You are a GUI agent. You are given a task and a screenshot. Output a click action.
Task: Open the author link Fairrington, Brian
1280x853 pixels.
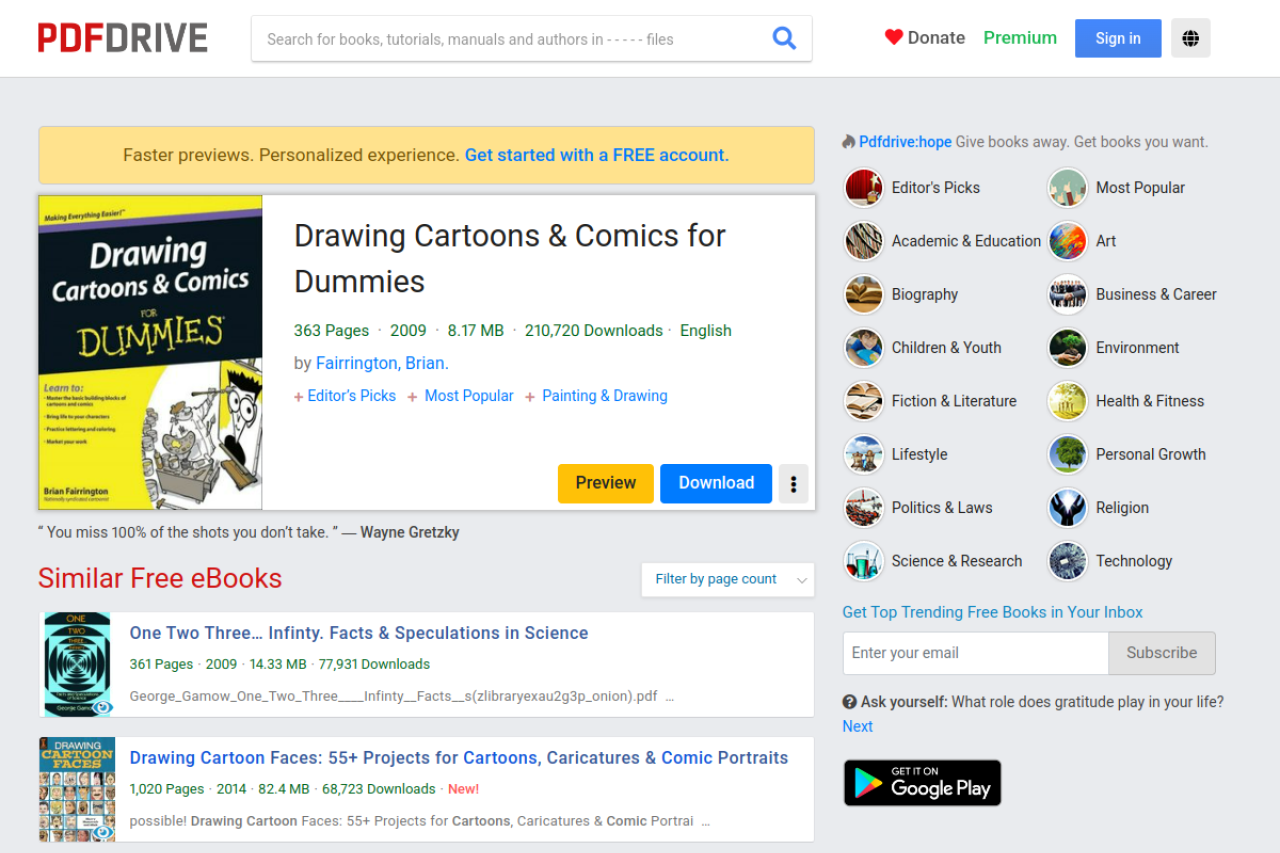[382, 363]
